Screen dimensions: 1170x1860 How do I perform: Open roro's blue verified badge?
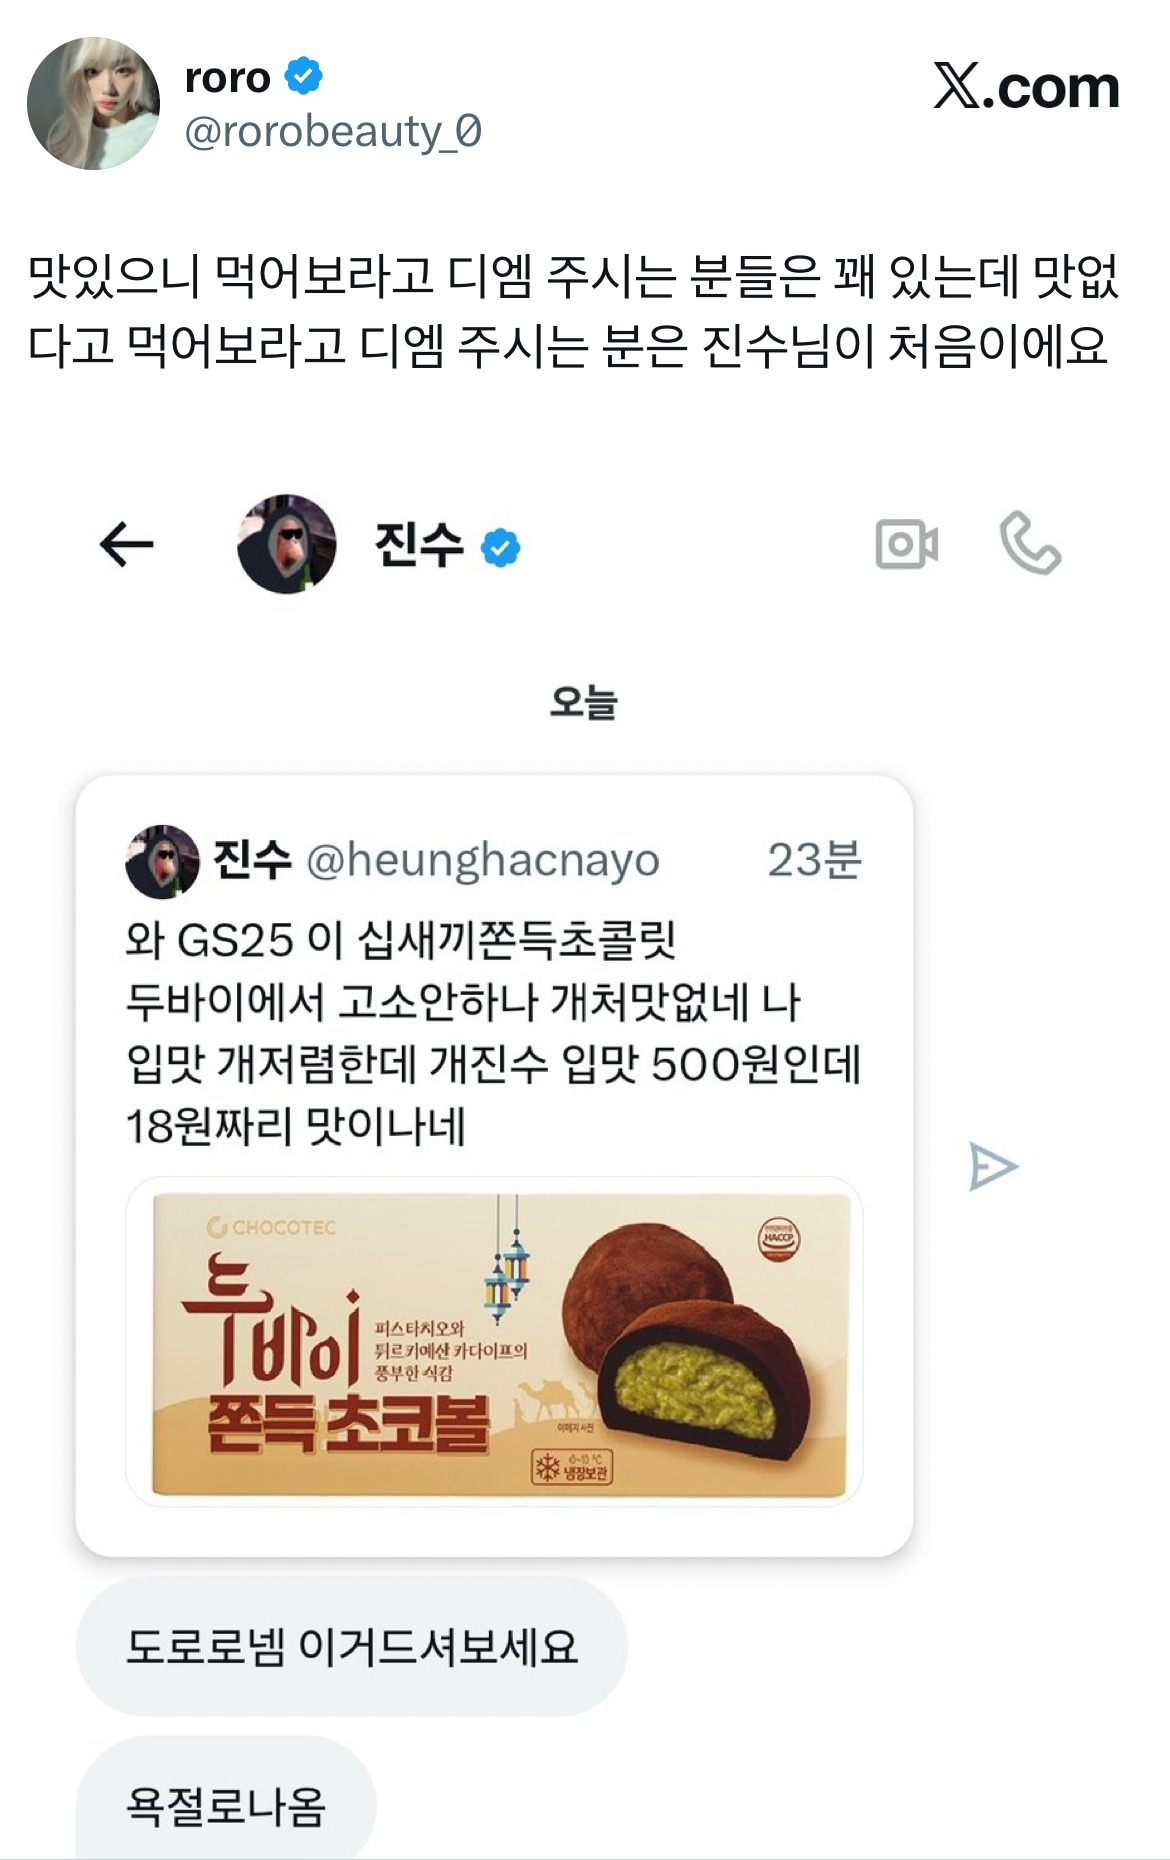[x=304, y=76]
